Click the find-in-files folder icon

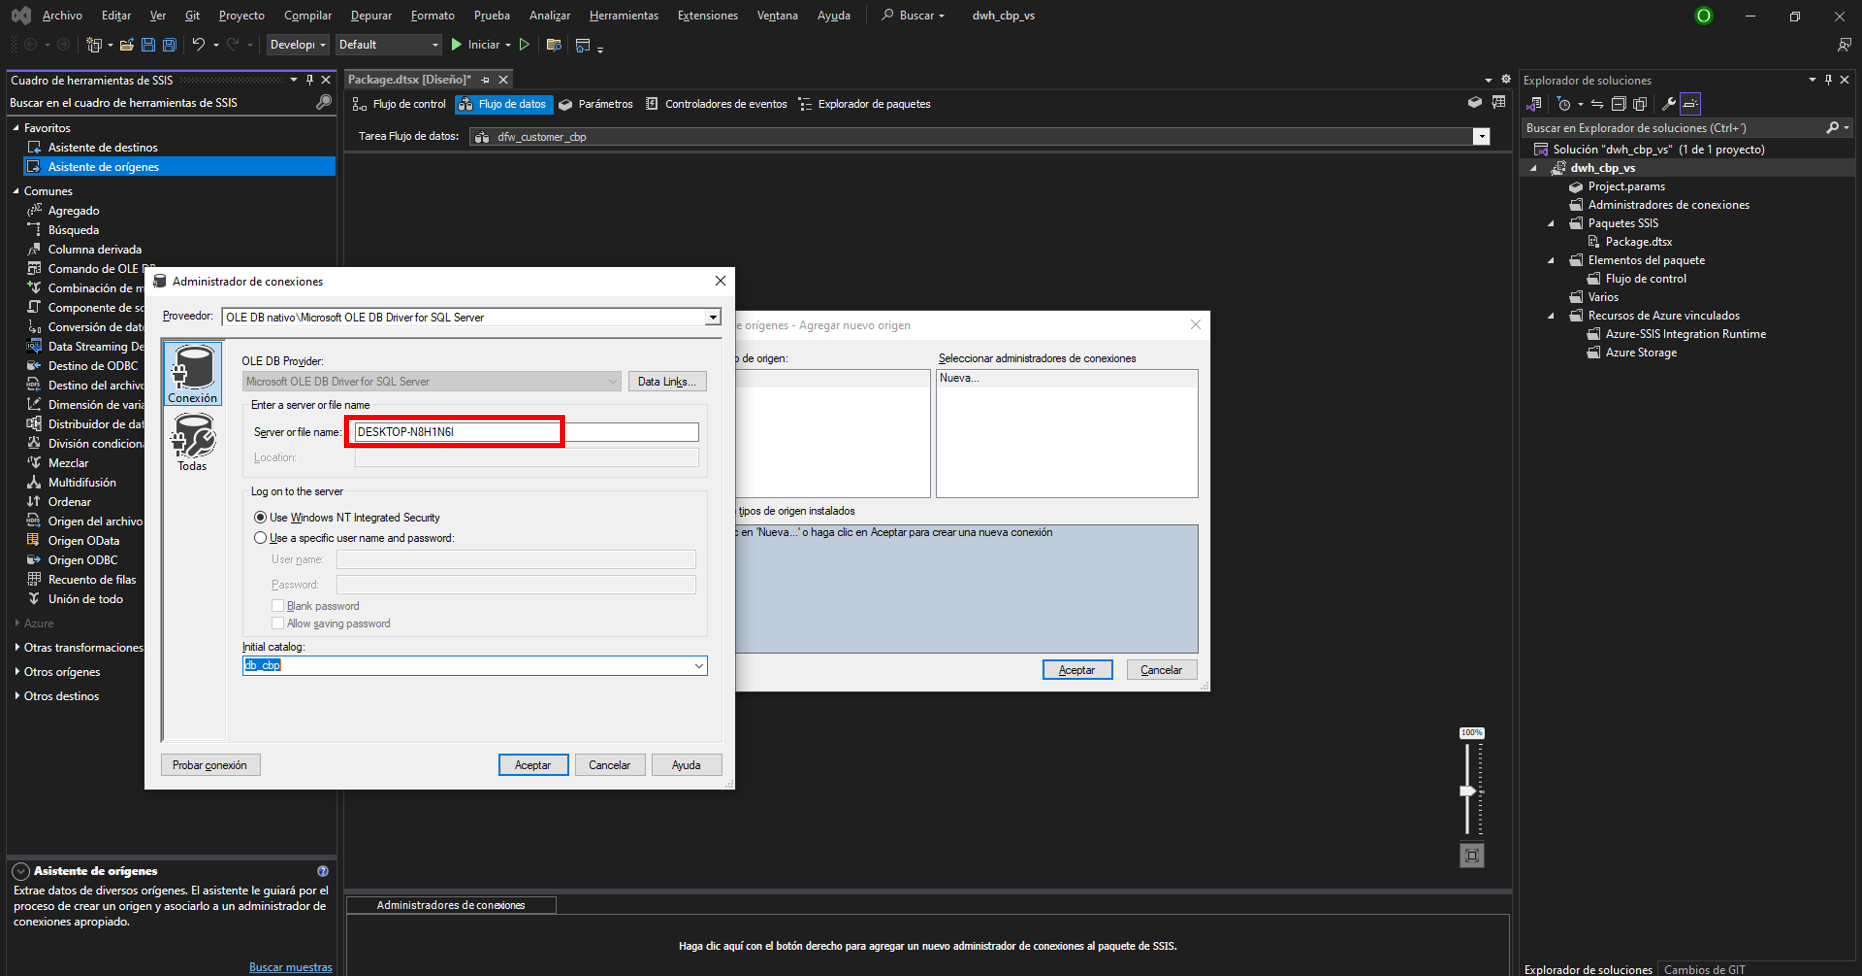(553, 45)
